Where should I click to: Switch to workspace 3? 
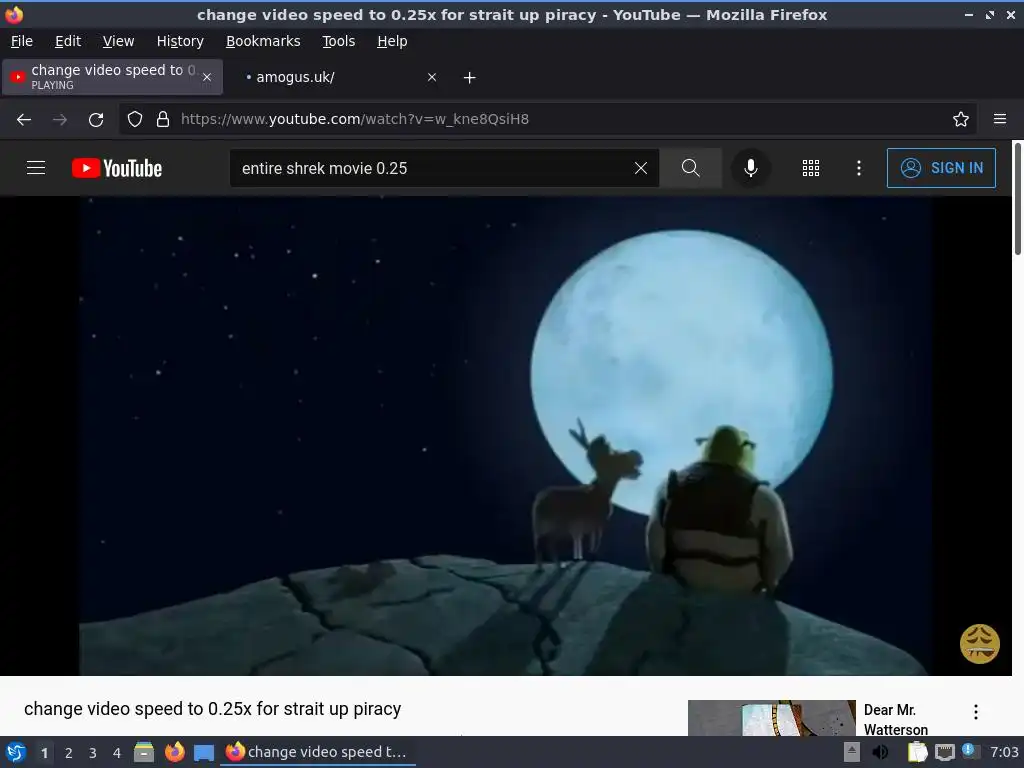93,753
